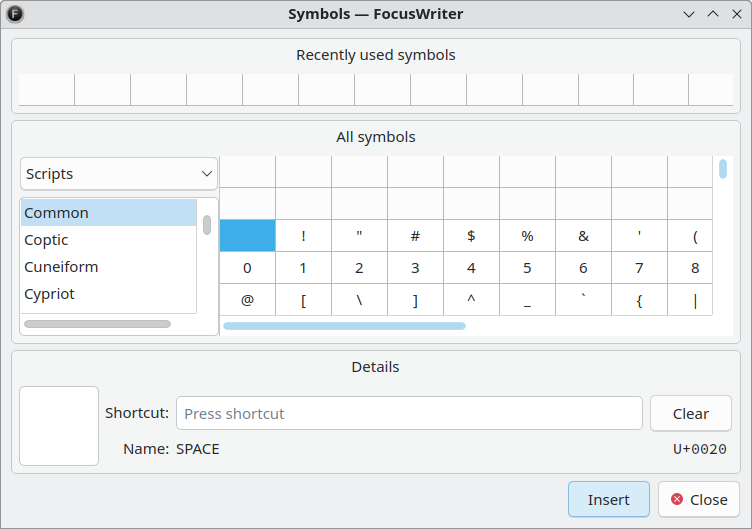This screenshot has width=752, height=529.
Task: Select the dollar sign symbol cell
Action: (x=471, y=236)
